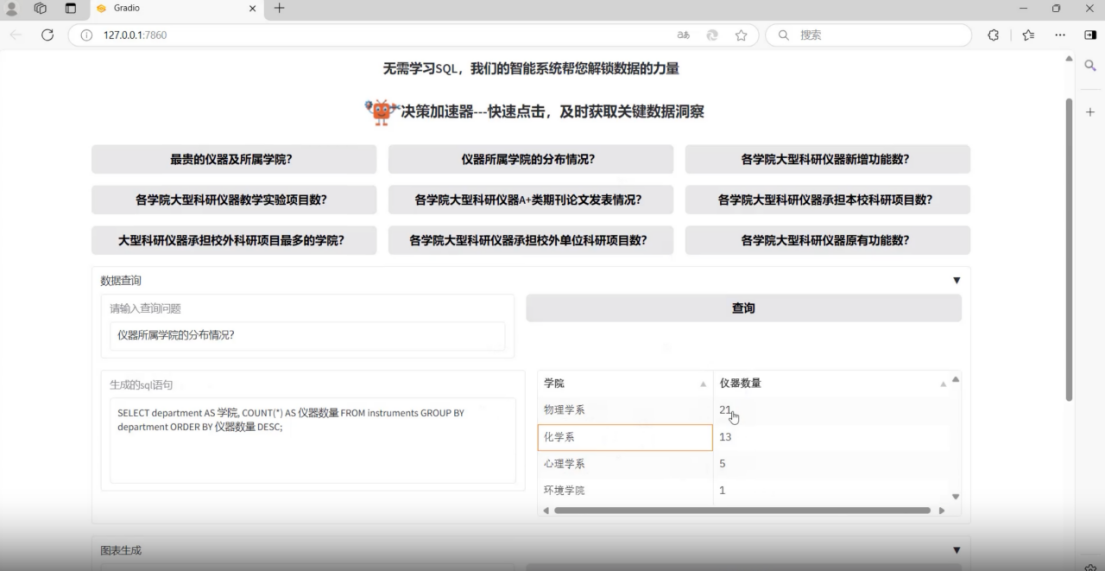Screen dimensions: 1106x571
Task: Reload the page with refresh icon
Action: coord(47,35)
